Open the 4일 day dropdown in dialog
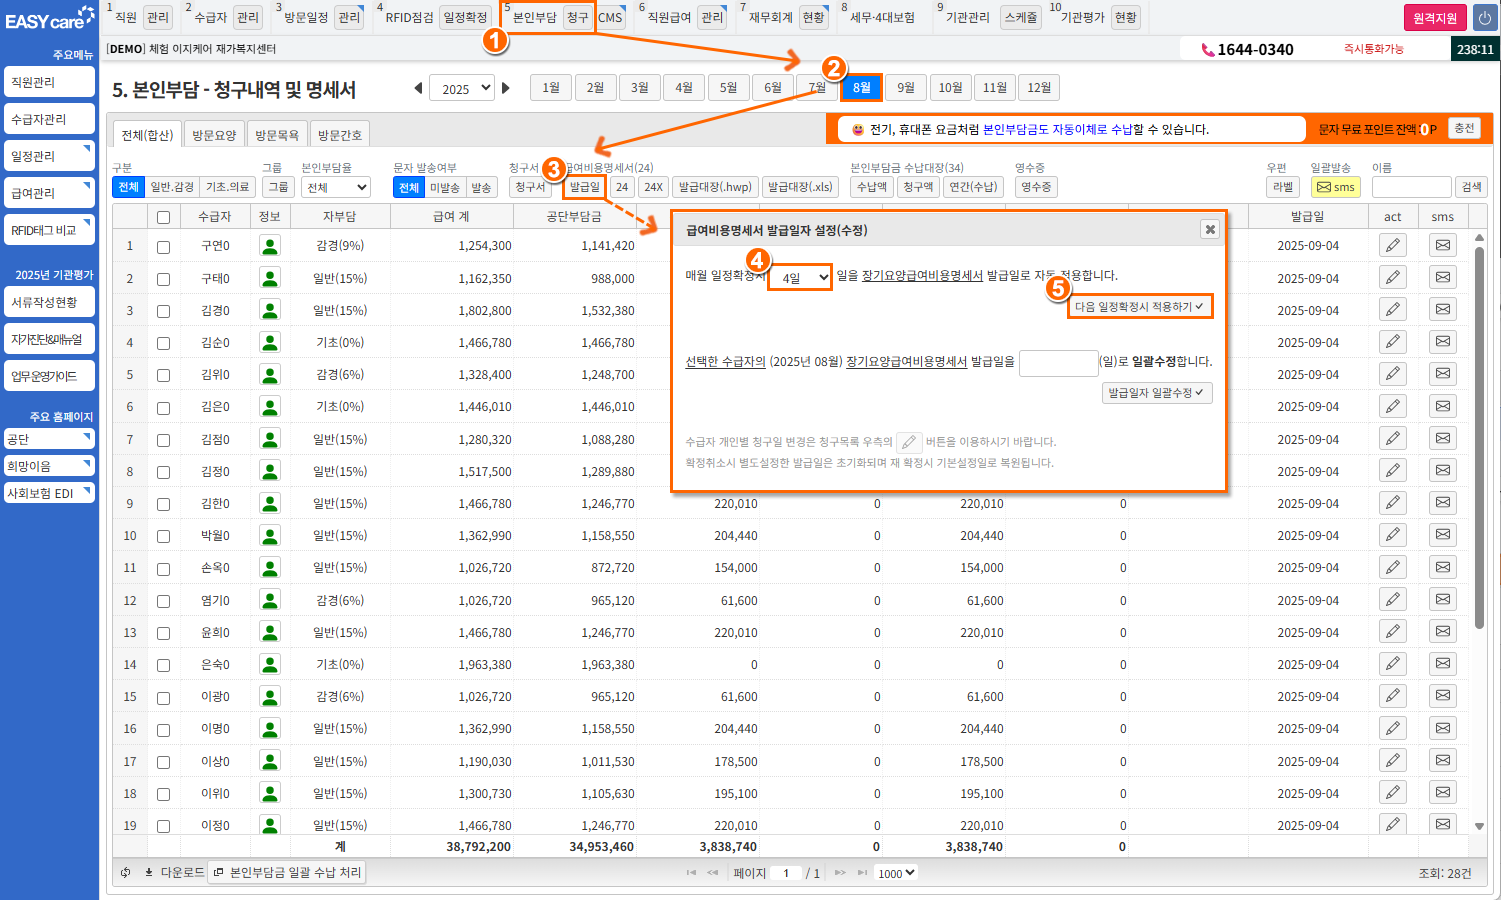This screenshot has height=900, width=1501. pyautogui.click(x=800, y=277)
